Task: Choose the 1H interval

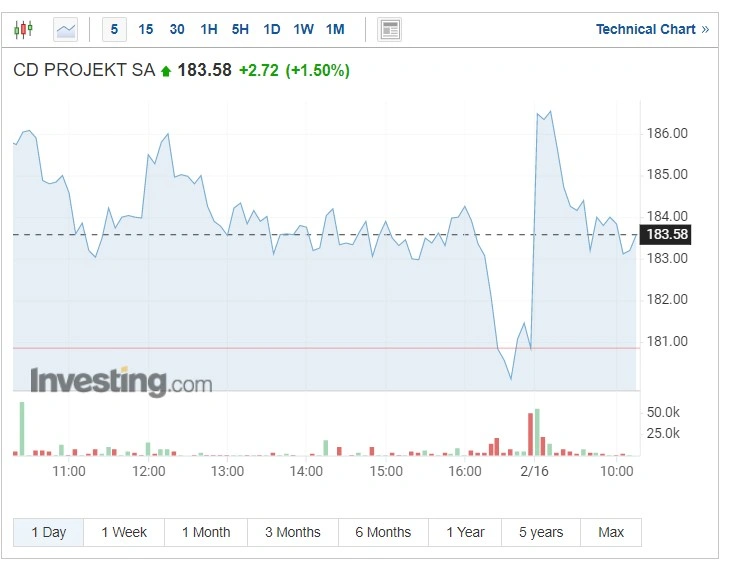Action: point(209,29)
